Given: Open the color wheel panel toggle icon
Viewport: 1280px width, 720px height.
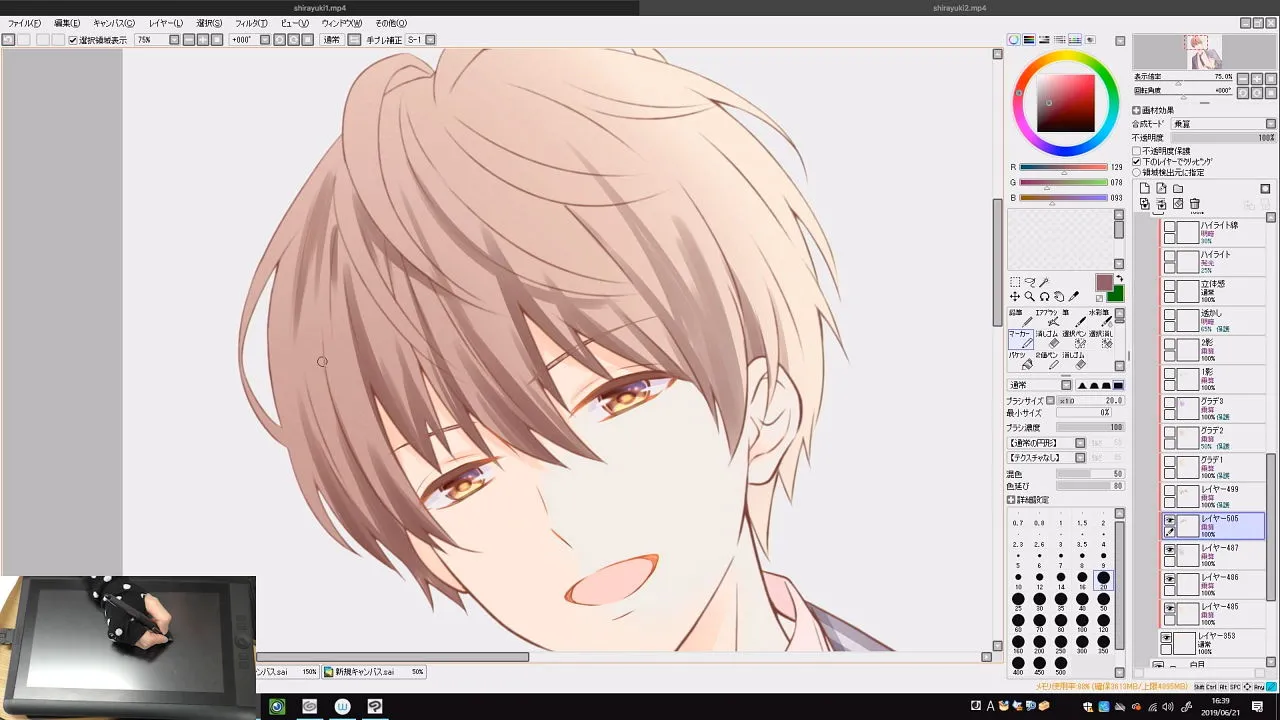Looking at the screenshot, I should (1013, 40).
